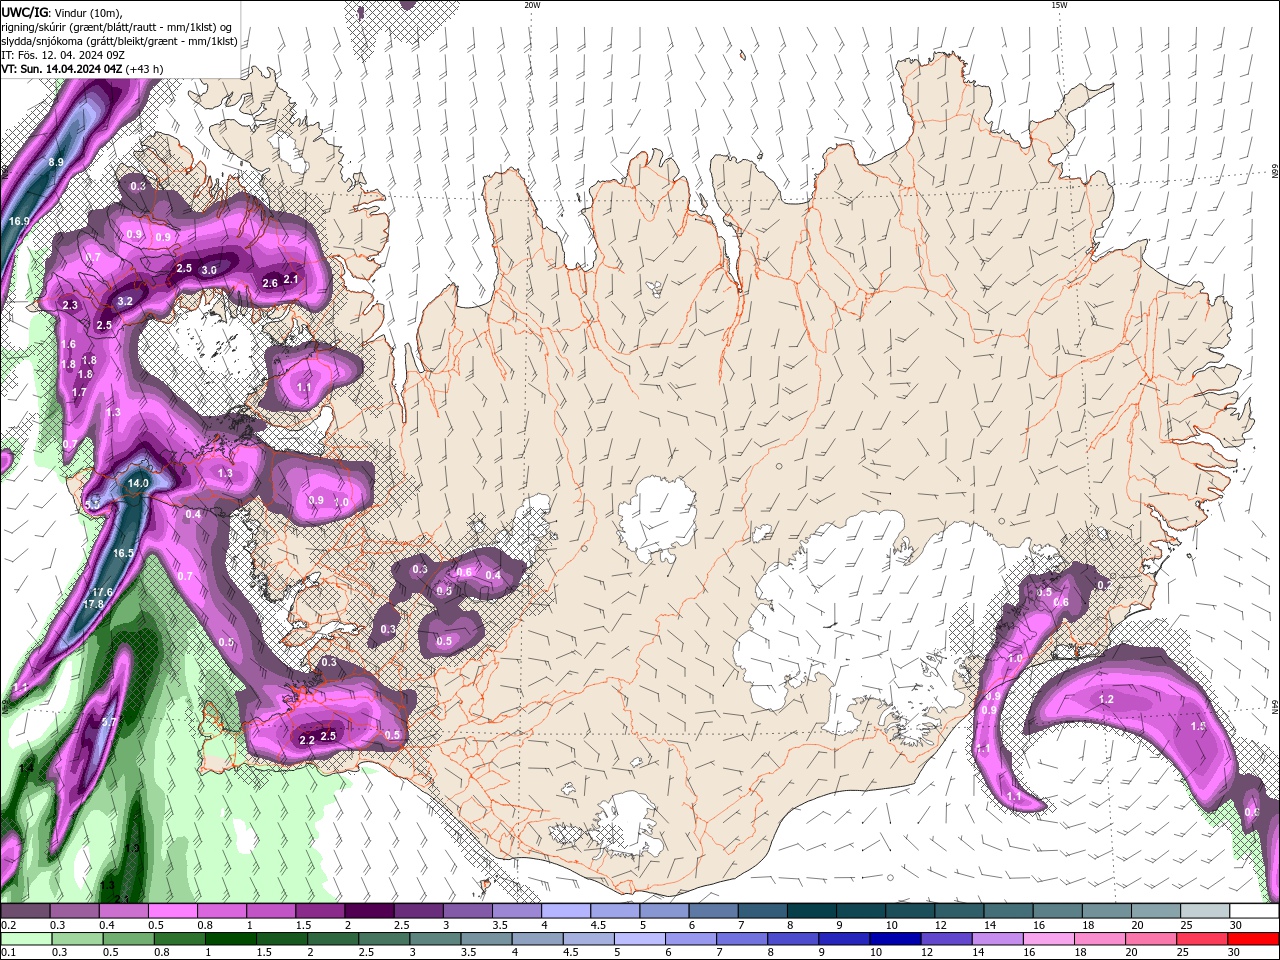
Task: Pick the slate blue 6 swatch in the top legend row
Action: tap(713, 911)
